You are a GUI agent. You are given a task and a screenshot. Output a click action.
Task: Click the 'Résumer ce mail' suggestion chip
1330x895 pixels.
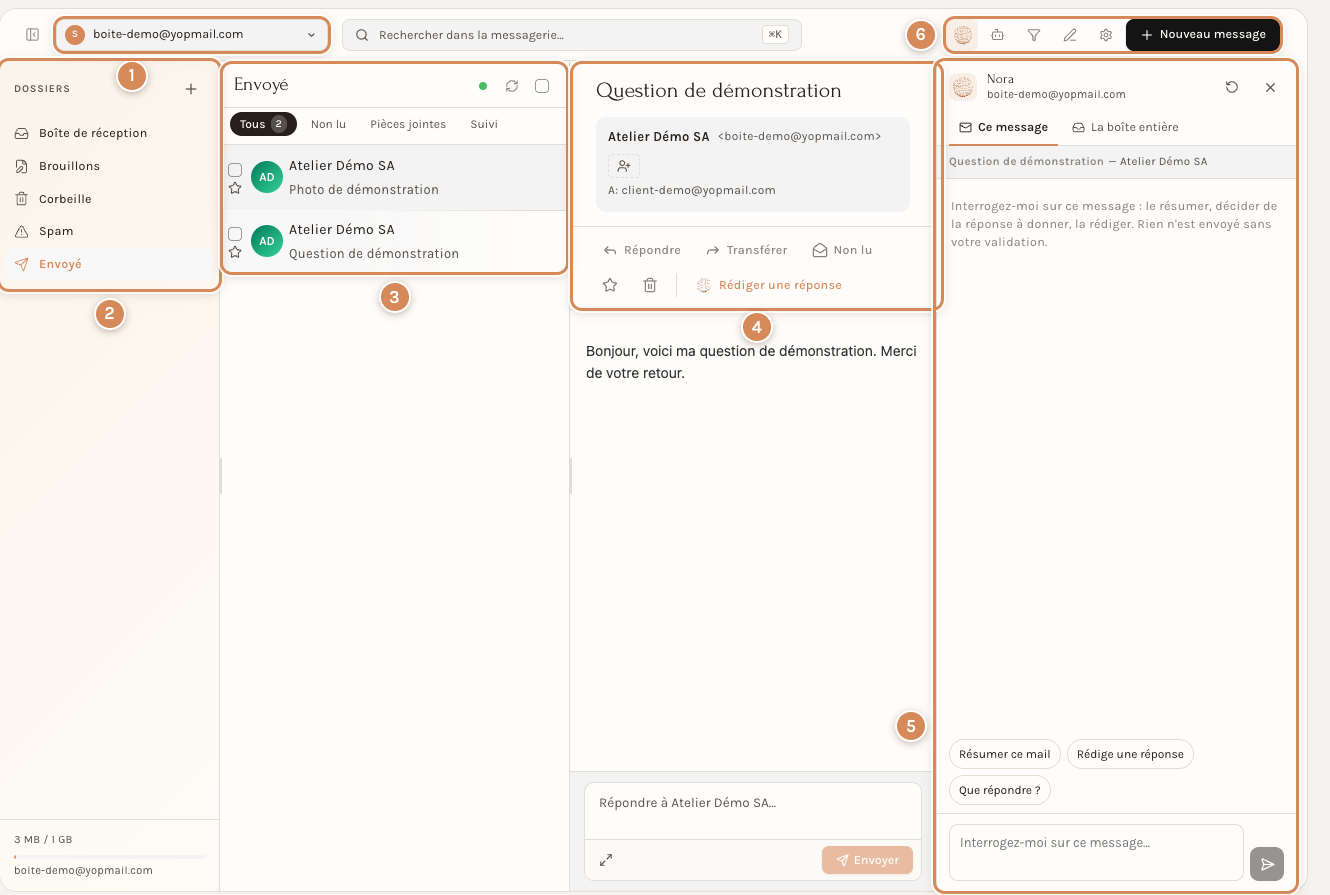pyautogui.click(x=1004, y=754)
